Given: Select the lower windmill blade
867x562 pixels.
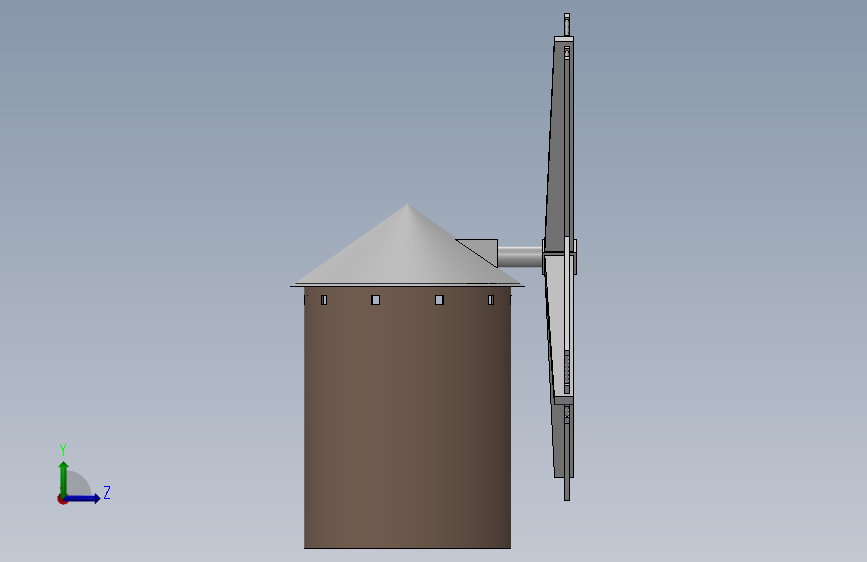Looking at the screenshot, I should click(x=560, y=365).
